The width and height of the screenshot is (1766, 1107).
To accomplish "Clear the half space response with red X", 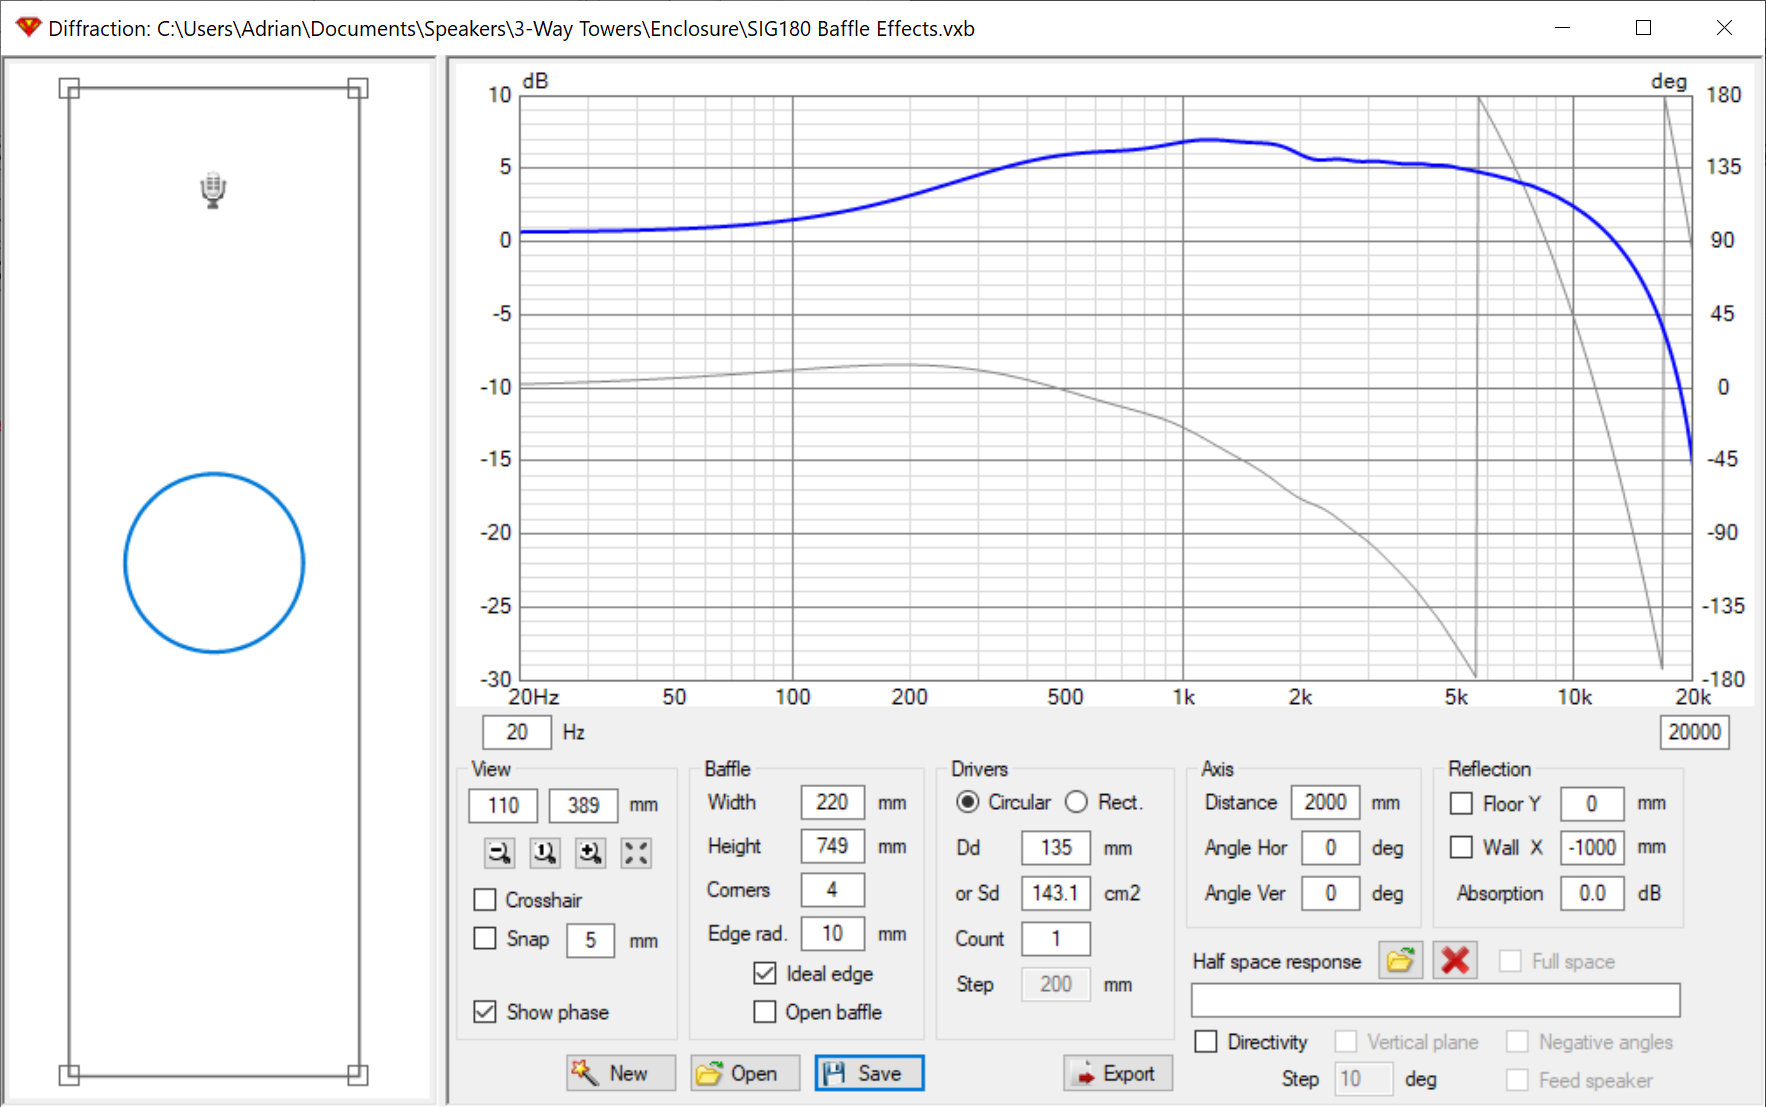I will [1455, 961].
